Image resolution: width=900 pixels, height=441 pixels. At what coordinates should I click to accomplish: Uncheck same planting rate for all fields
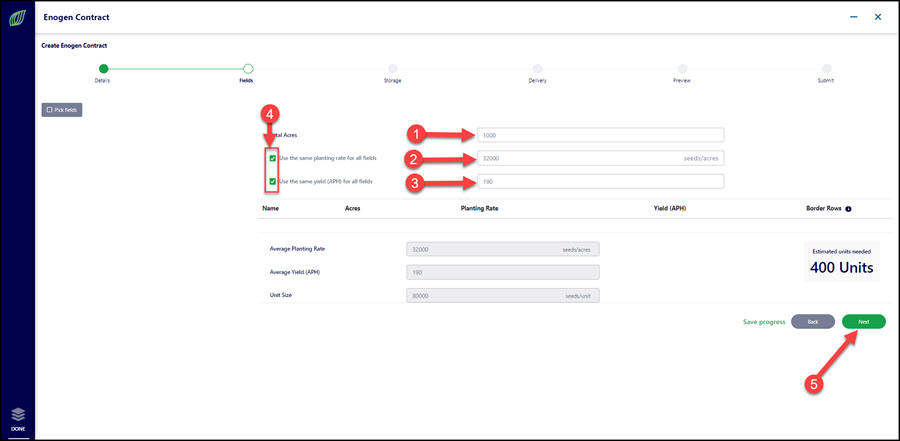[273, 158]
